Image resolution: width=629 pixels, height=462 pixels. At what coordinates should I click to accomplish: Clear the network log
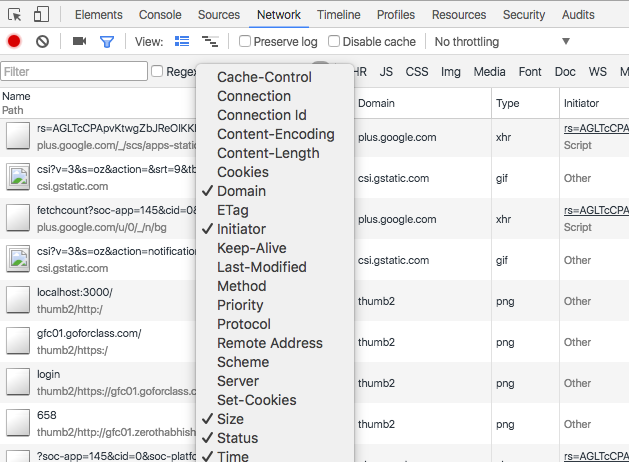click(42, 41)
